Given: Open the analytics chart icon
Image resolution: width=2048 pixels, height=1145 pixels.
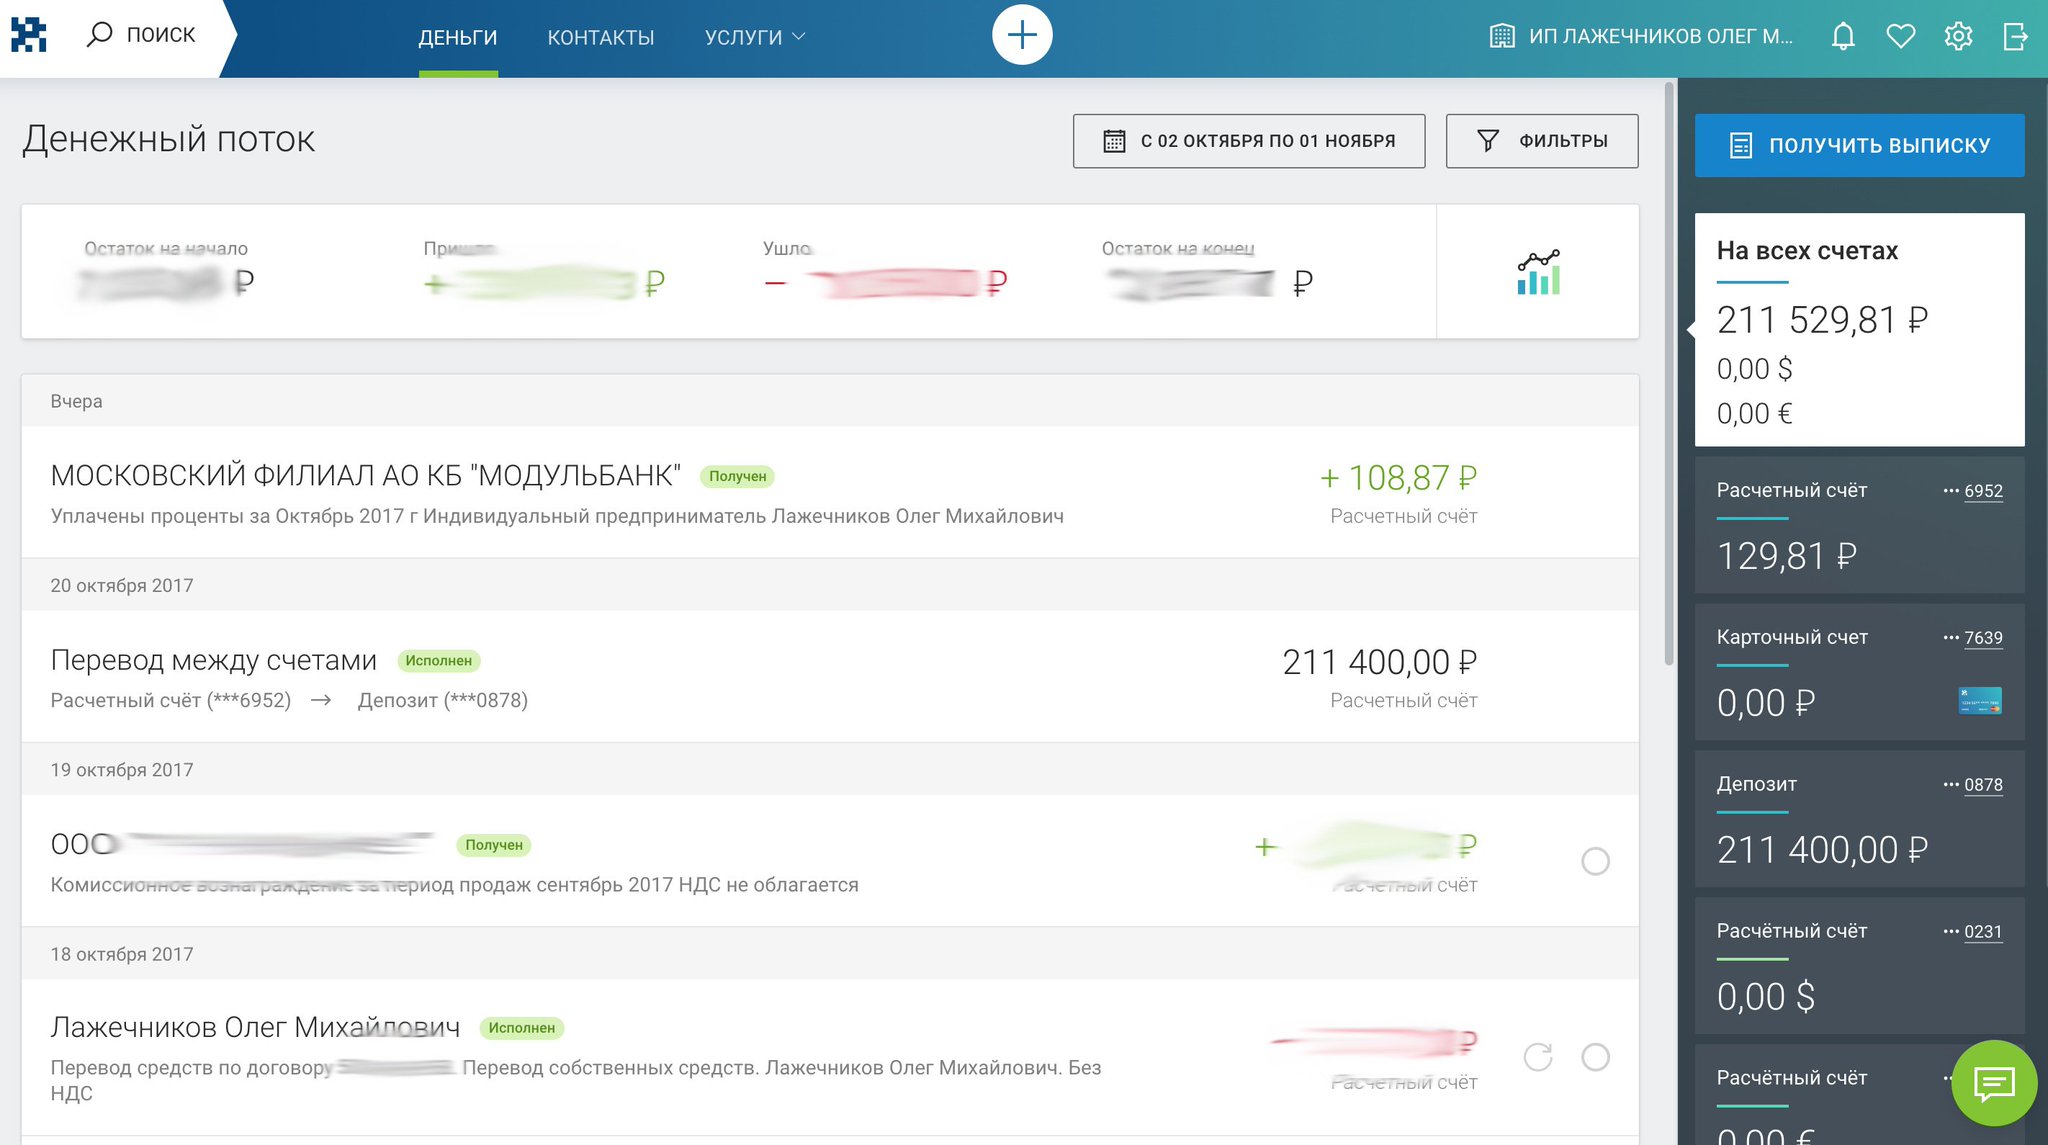Looking at the screenshot, I should click(1538, 272).
